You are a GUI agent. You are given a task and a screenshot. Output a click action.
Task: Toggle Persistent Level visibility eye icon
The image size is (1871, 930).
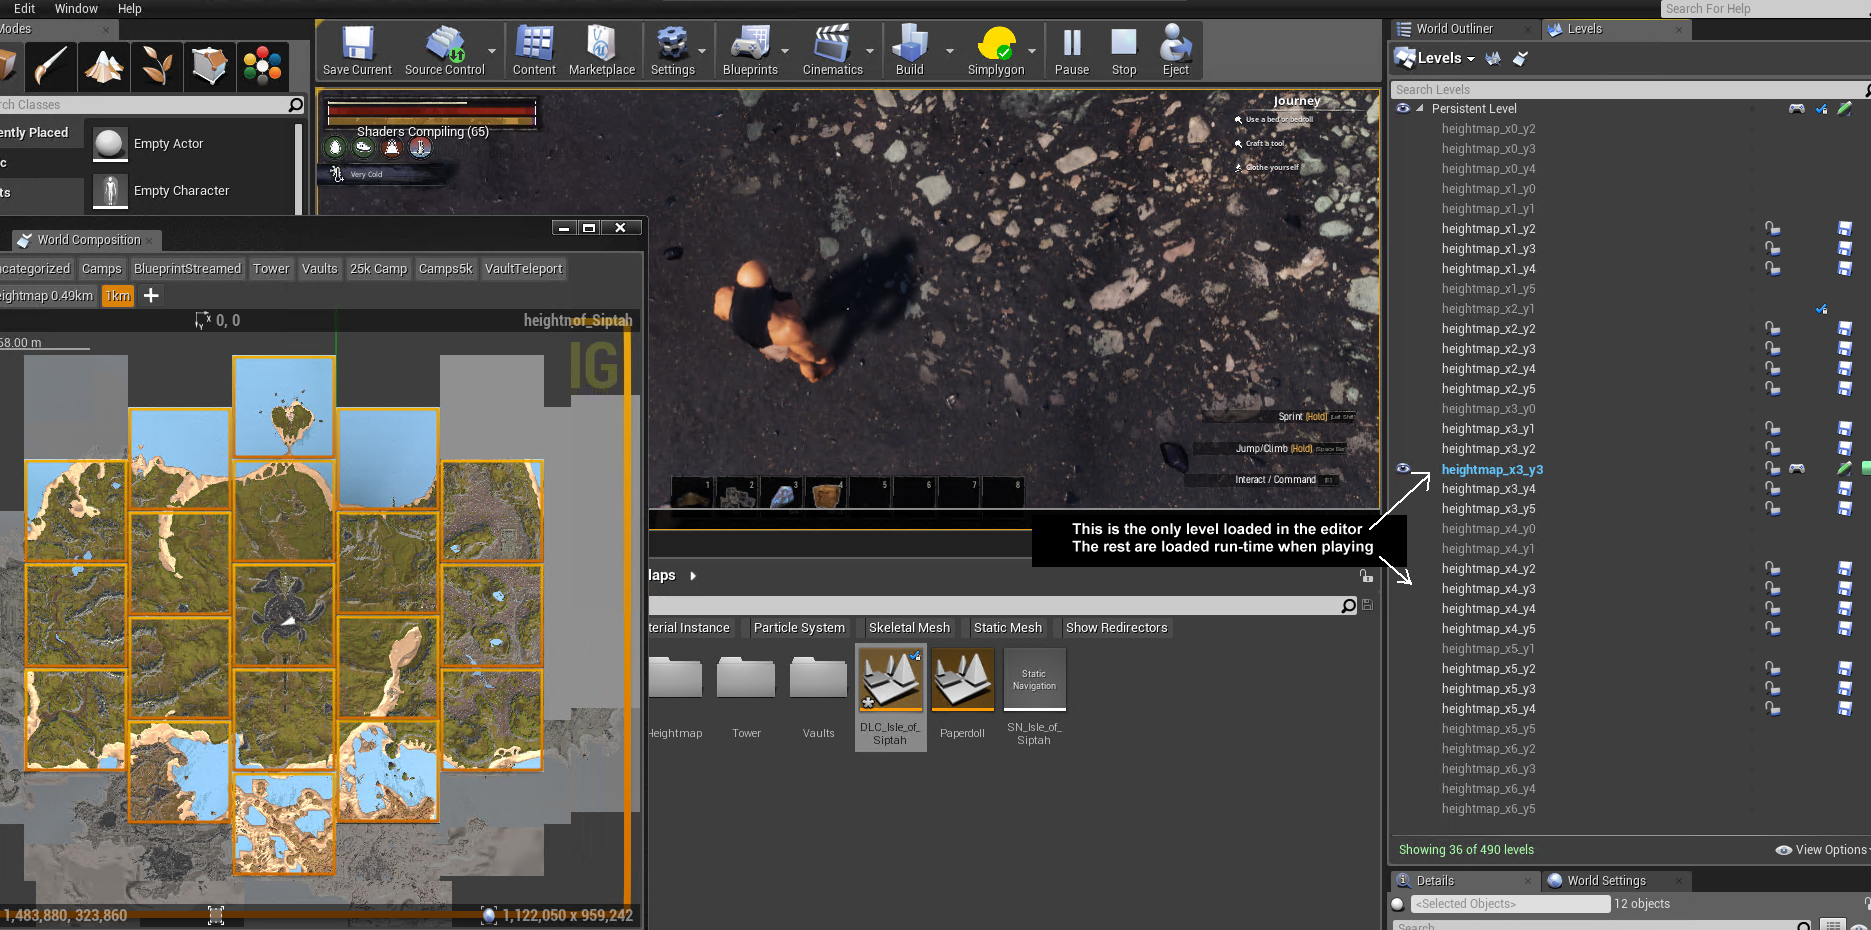click(x=1403, y=108)
